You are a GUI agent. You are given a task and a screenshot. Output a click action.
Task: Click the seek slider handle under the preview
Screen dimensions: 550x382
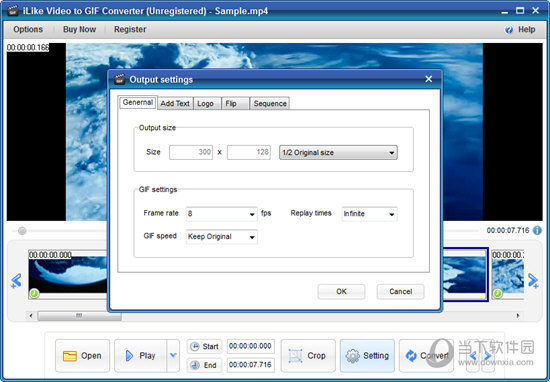[x=22, y=231]
